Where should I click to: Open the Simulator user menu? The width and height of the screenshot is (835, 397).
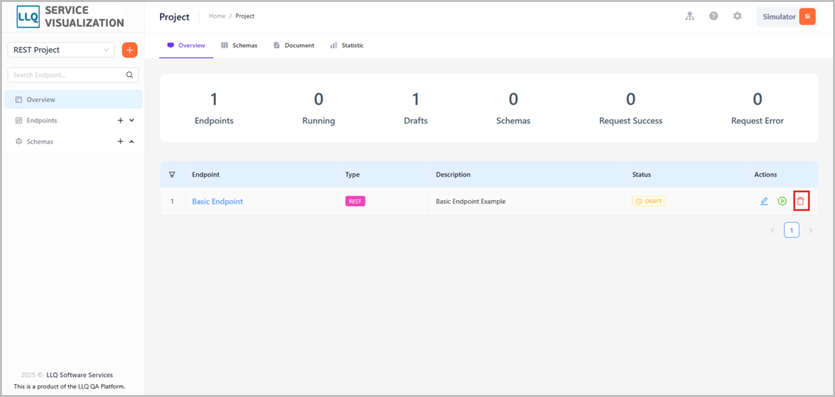[787, 16]
